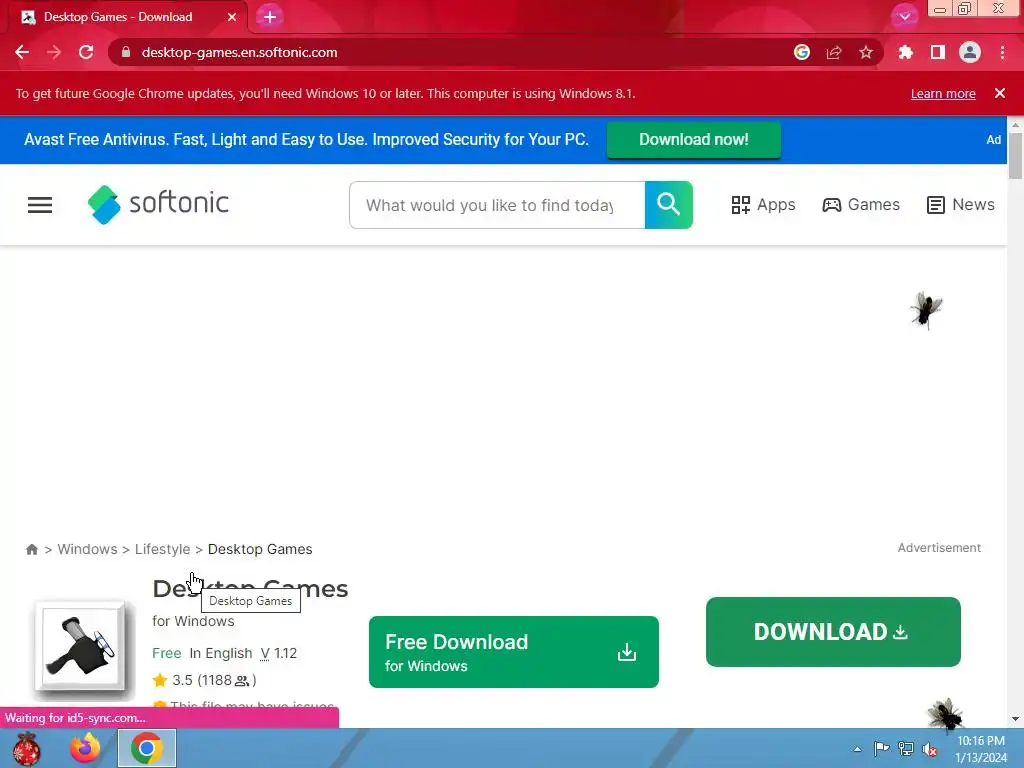
Task: Open the Chrome three-dot menu
Action: 1002,52
